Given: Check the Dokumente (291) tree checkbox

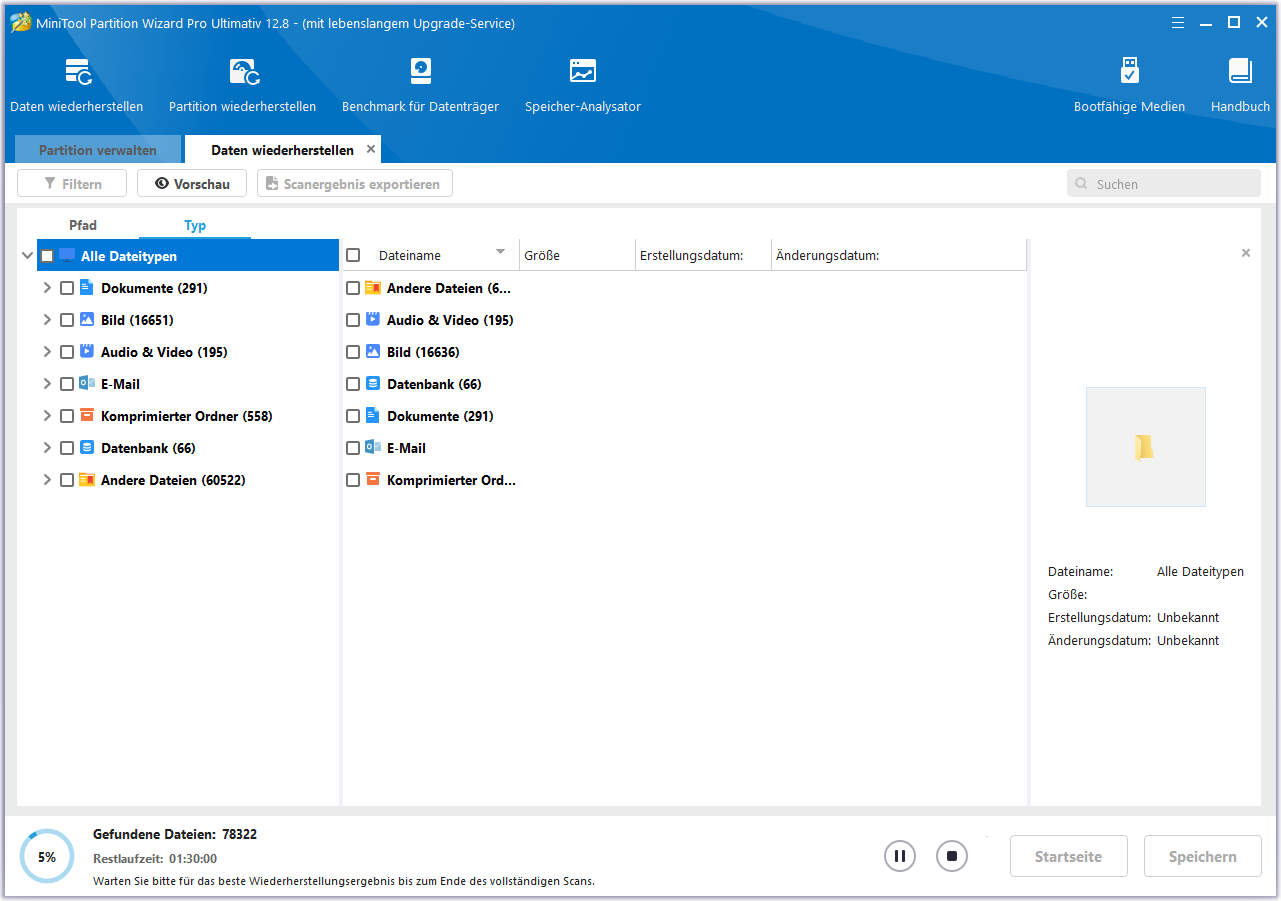Looking at the screenshot, I should click(x=67, y=288).
